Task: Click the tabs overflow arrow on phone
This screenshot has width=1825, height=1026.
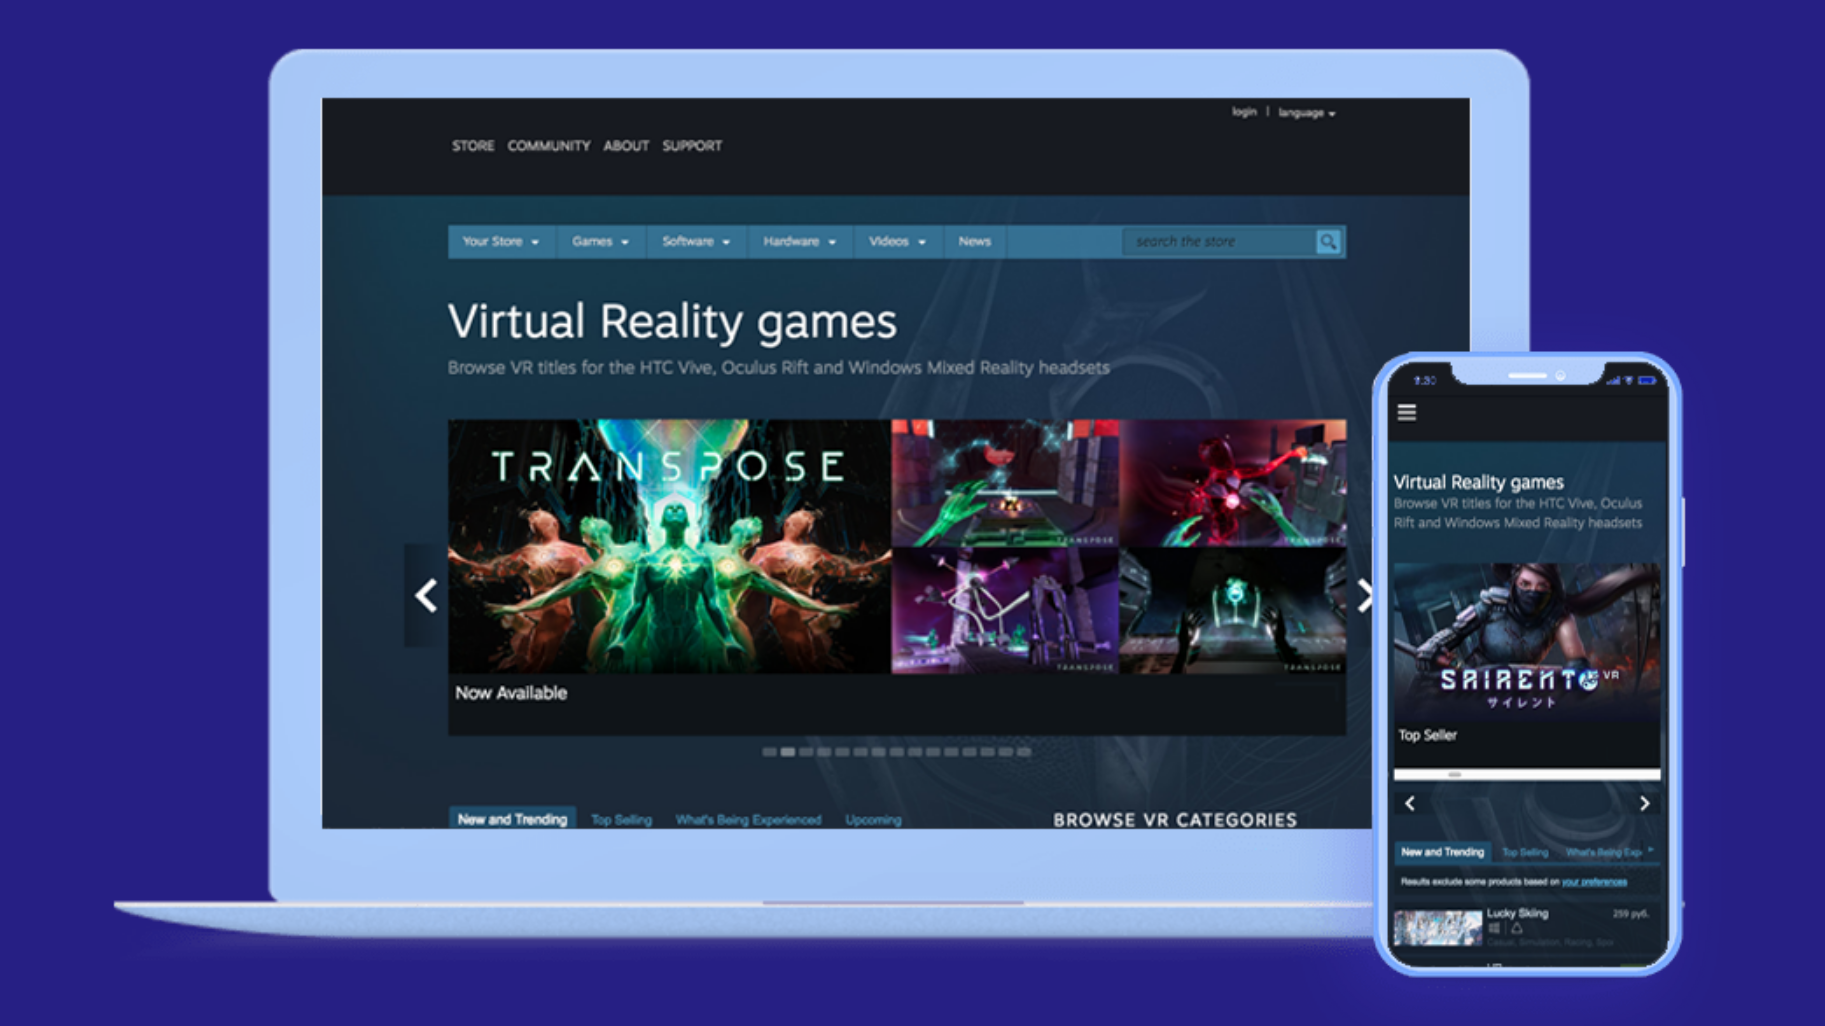Action: tap(1651, 851)
